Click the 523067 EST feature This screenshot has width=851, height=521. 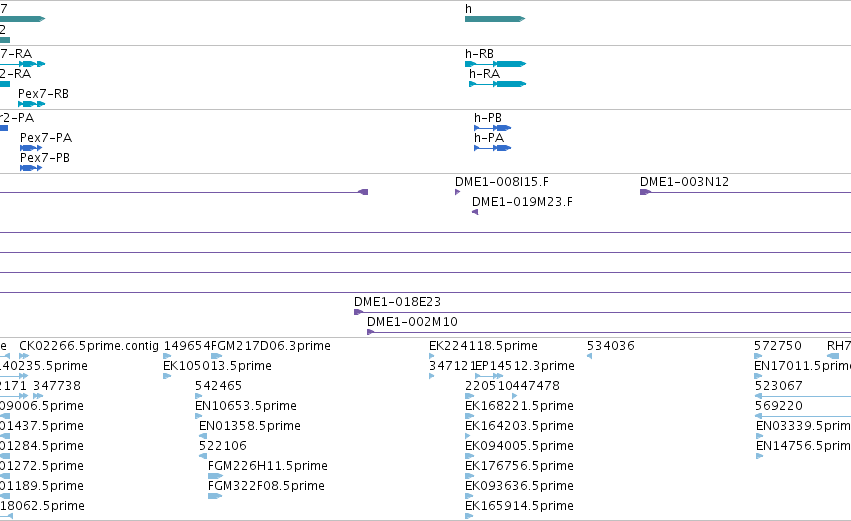pyautogui.click(x=803, y=396)
